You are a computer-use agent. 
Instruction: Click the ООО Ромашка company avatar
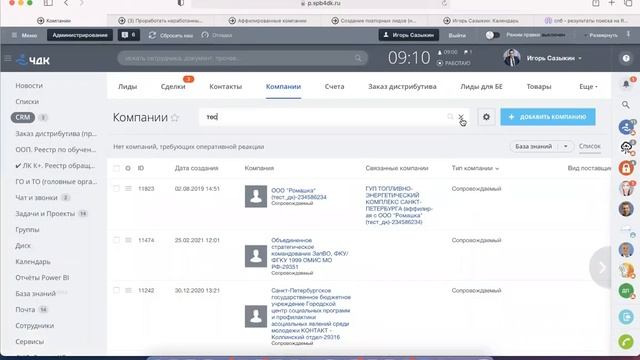(x=256, y=196)
